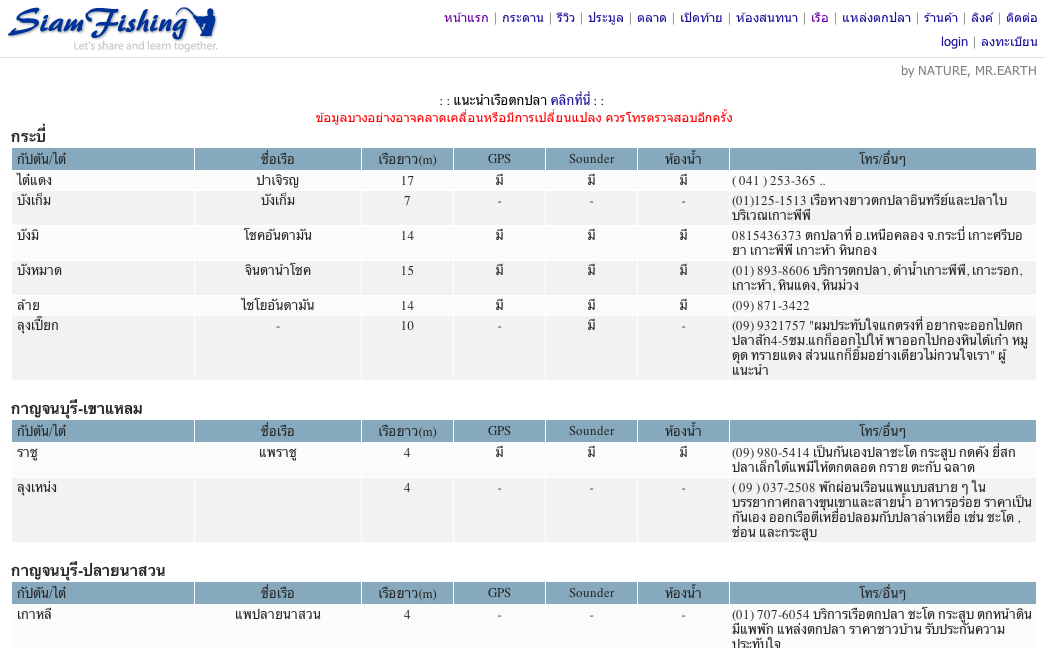The image size is (1045, 648).
Task: Open the รีวิว reviews section
Action: 566,18
